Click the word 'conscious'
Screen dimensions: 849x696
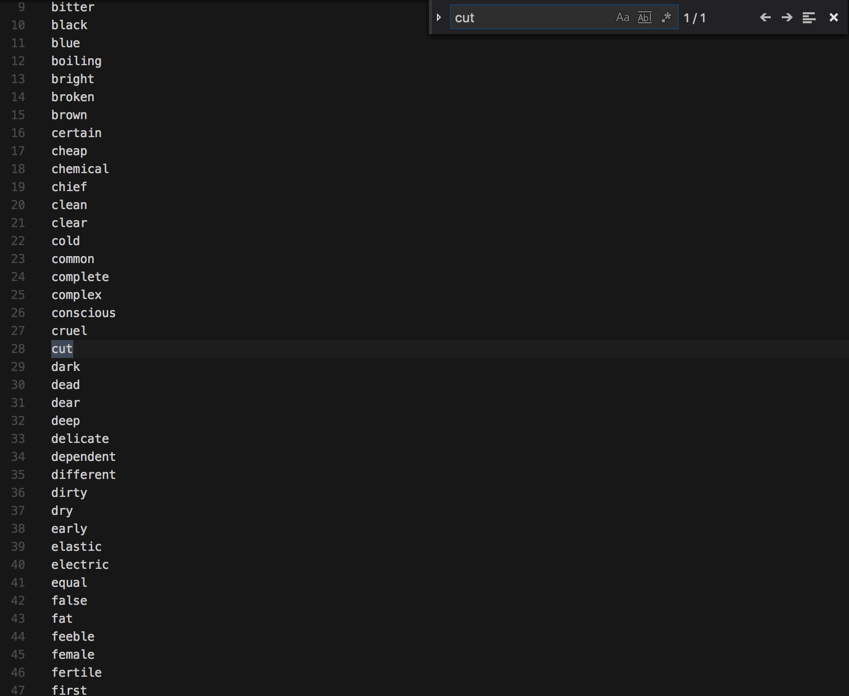tap(83, 313)
